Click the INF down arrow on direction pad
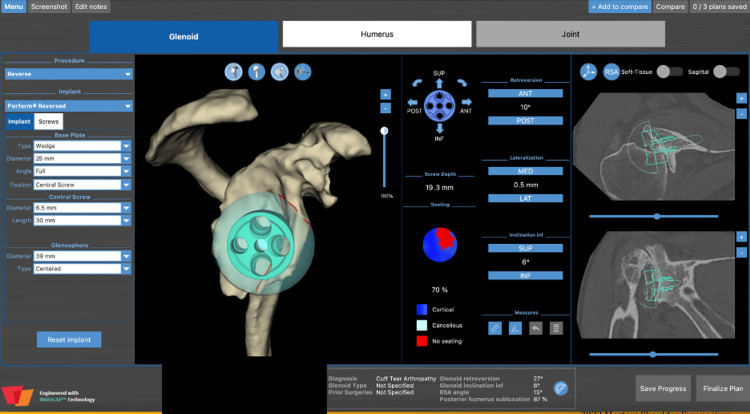Image resolution: width=750 pixels, height=414 pixels. 439,128
